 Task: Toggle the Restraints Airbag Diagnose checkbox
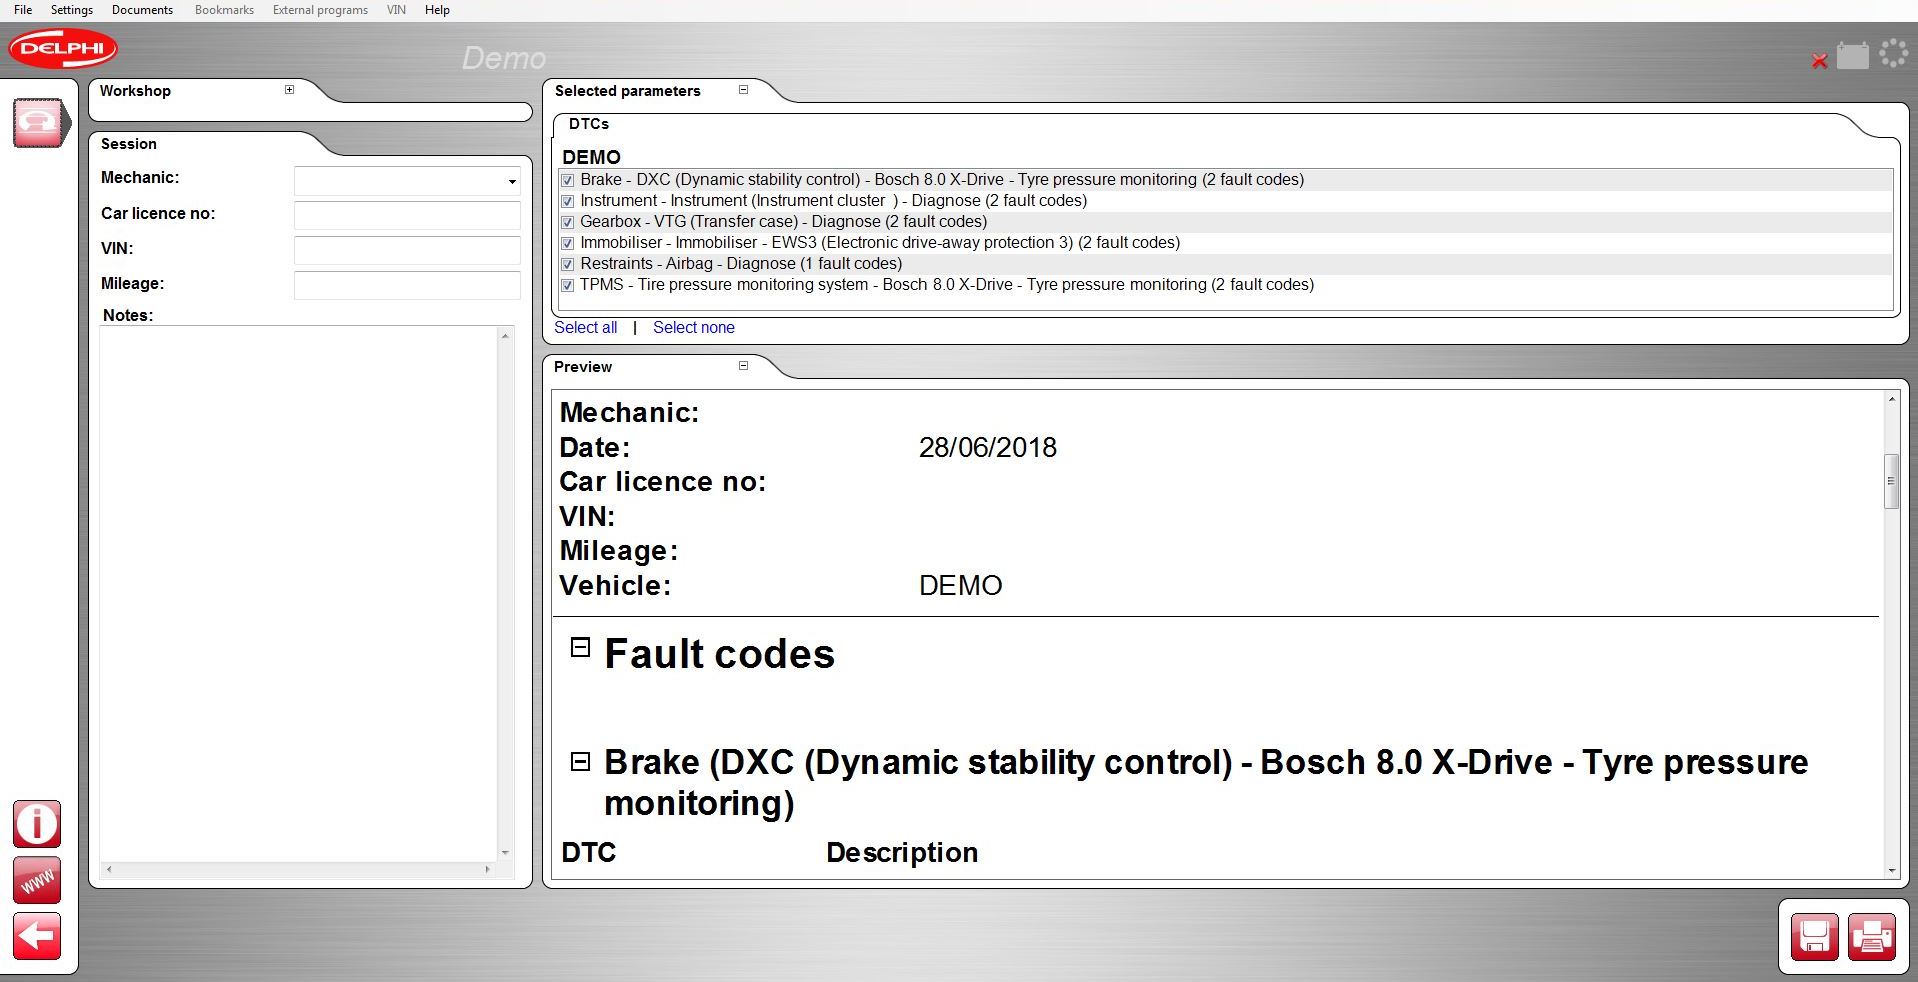coord(568,264)
